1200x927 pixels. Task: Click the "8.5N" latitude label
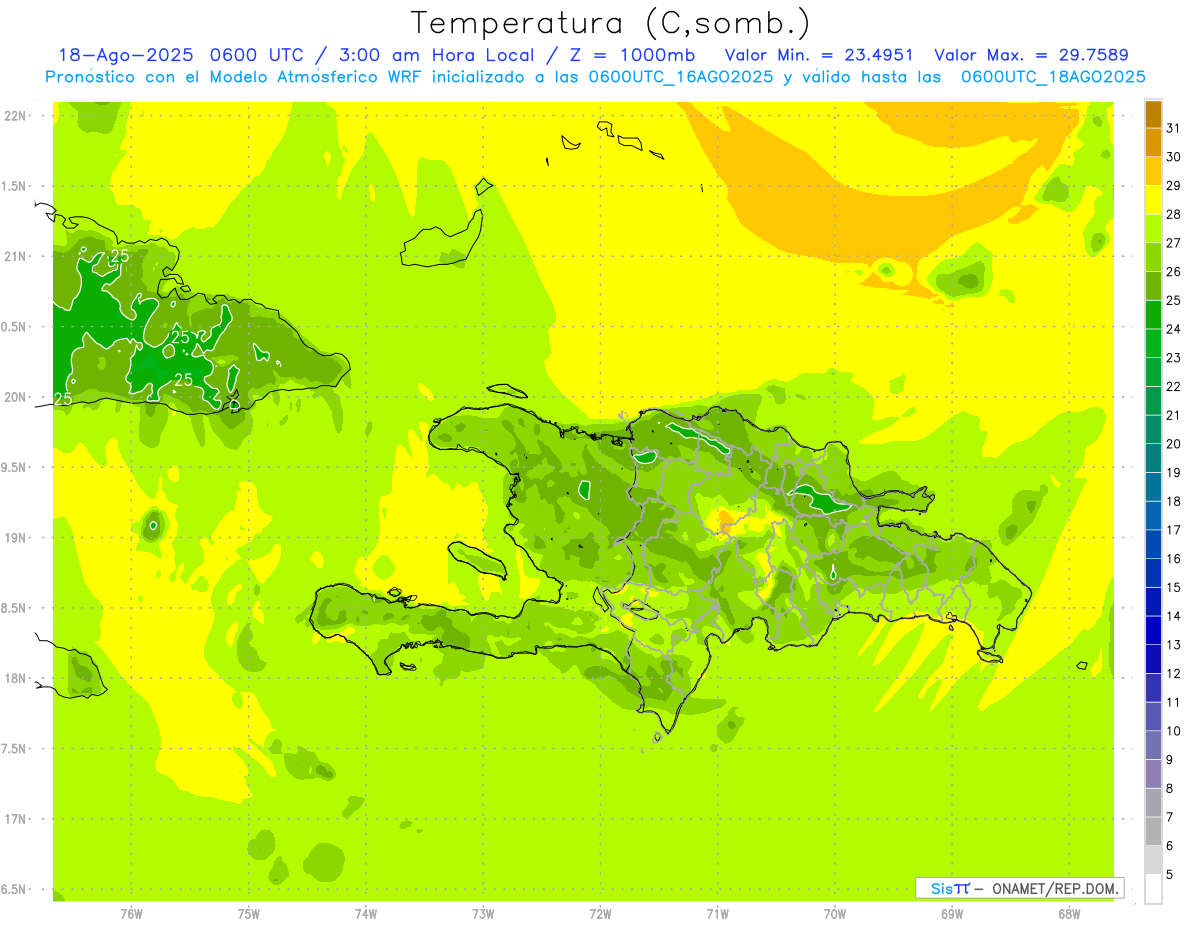(15, 608)
